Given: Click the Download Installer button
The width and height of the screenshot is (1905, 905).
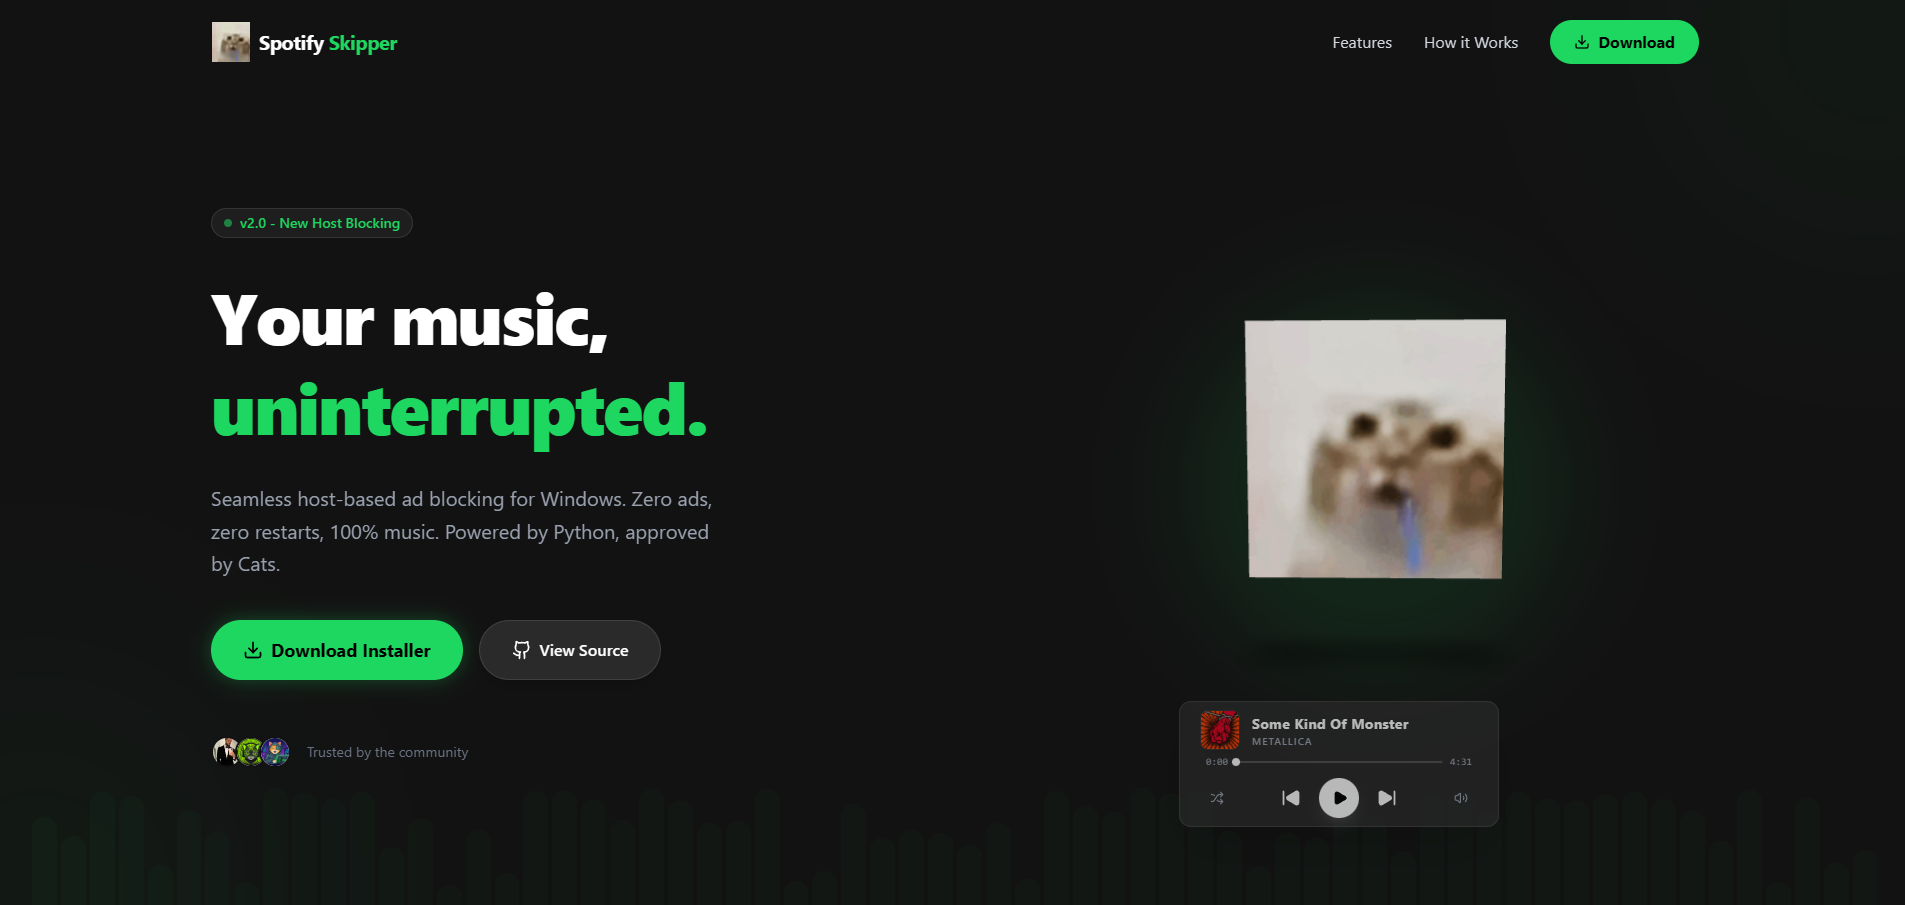Looking at the screenshot, I should point(336,650).
